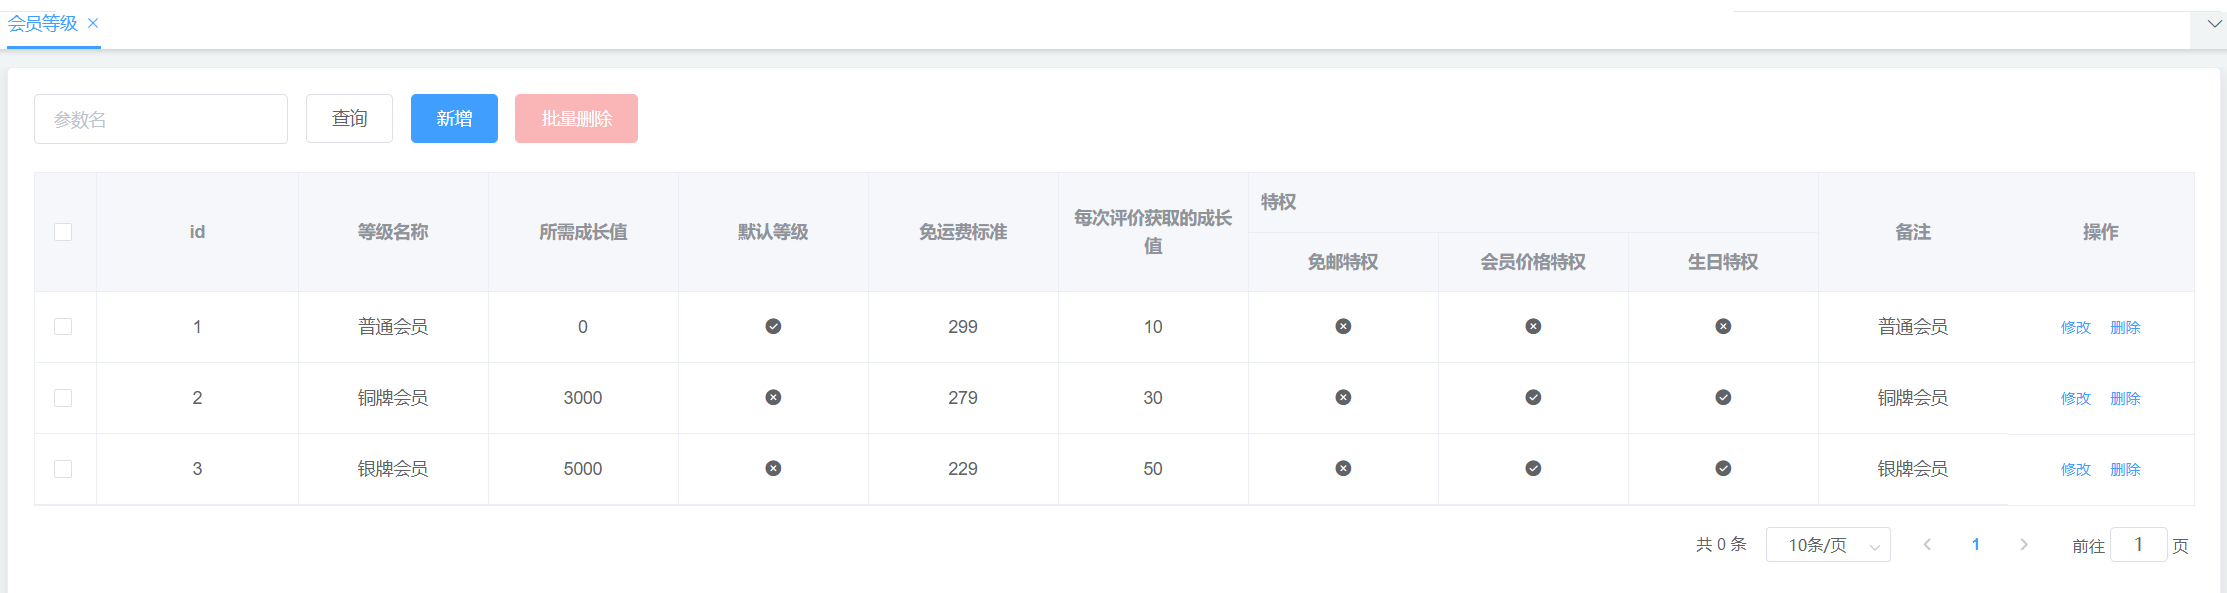Click free shipping value 299 cell

point(963,327)
